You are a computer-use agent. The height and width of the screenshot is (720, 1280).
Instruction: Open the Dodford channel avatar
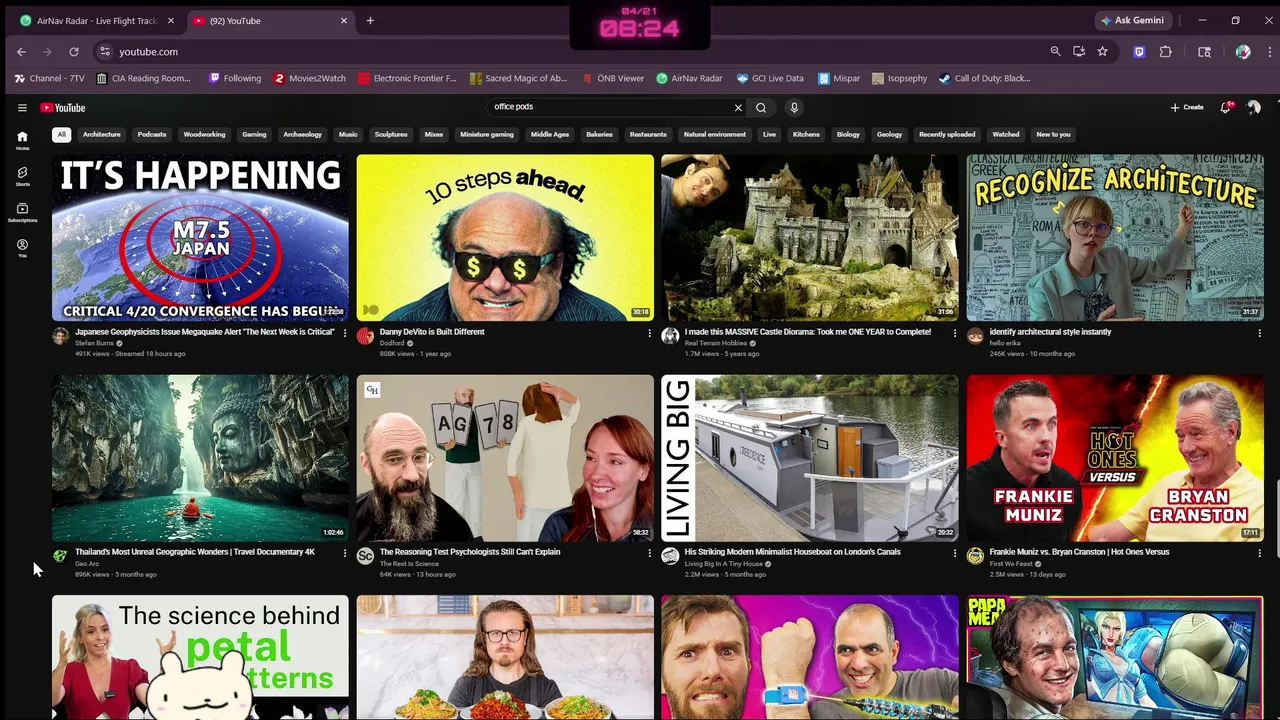click(365, 336)
